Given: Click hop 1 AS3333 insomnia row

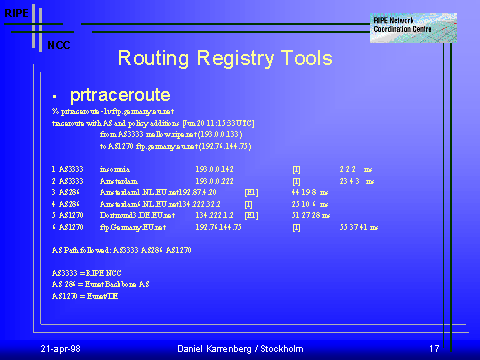Looking at the screenshot, I should [x=212, y=169].
